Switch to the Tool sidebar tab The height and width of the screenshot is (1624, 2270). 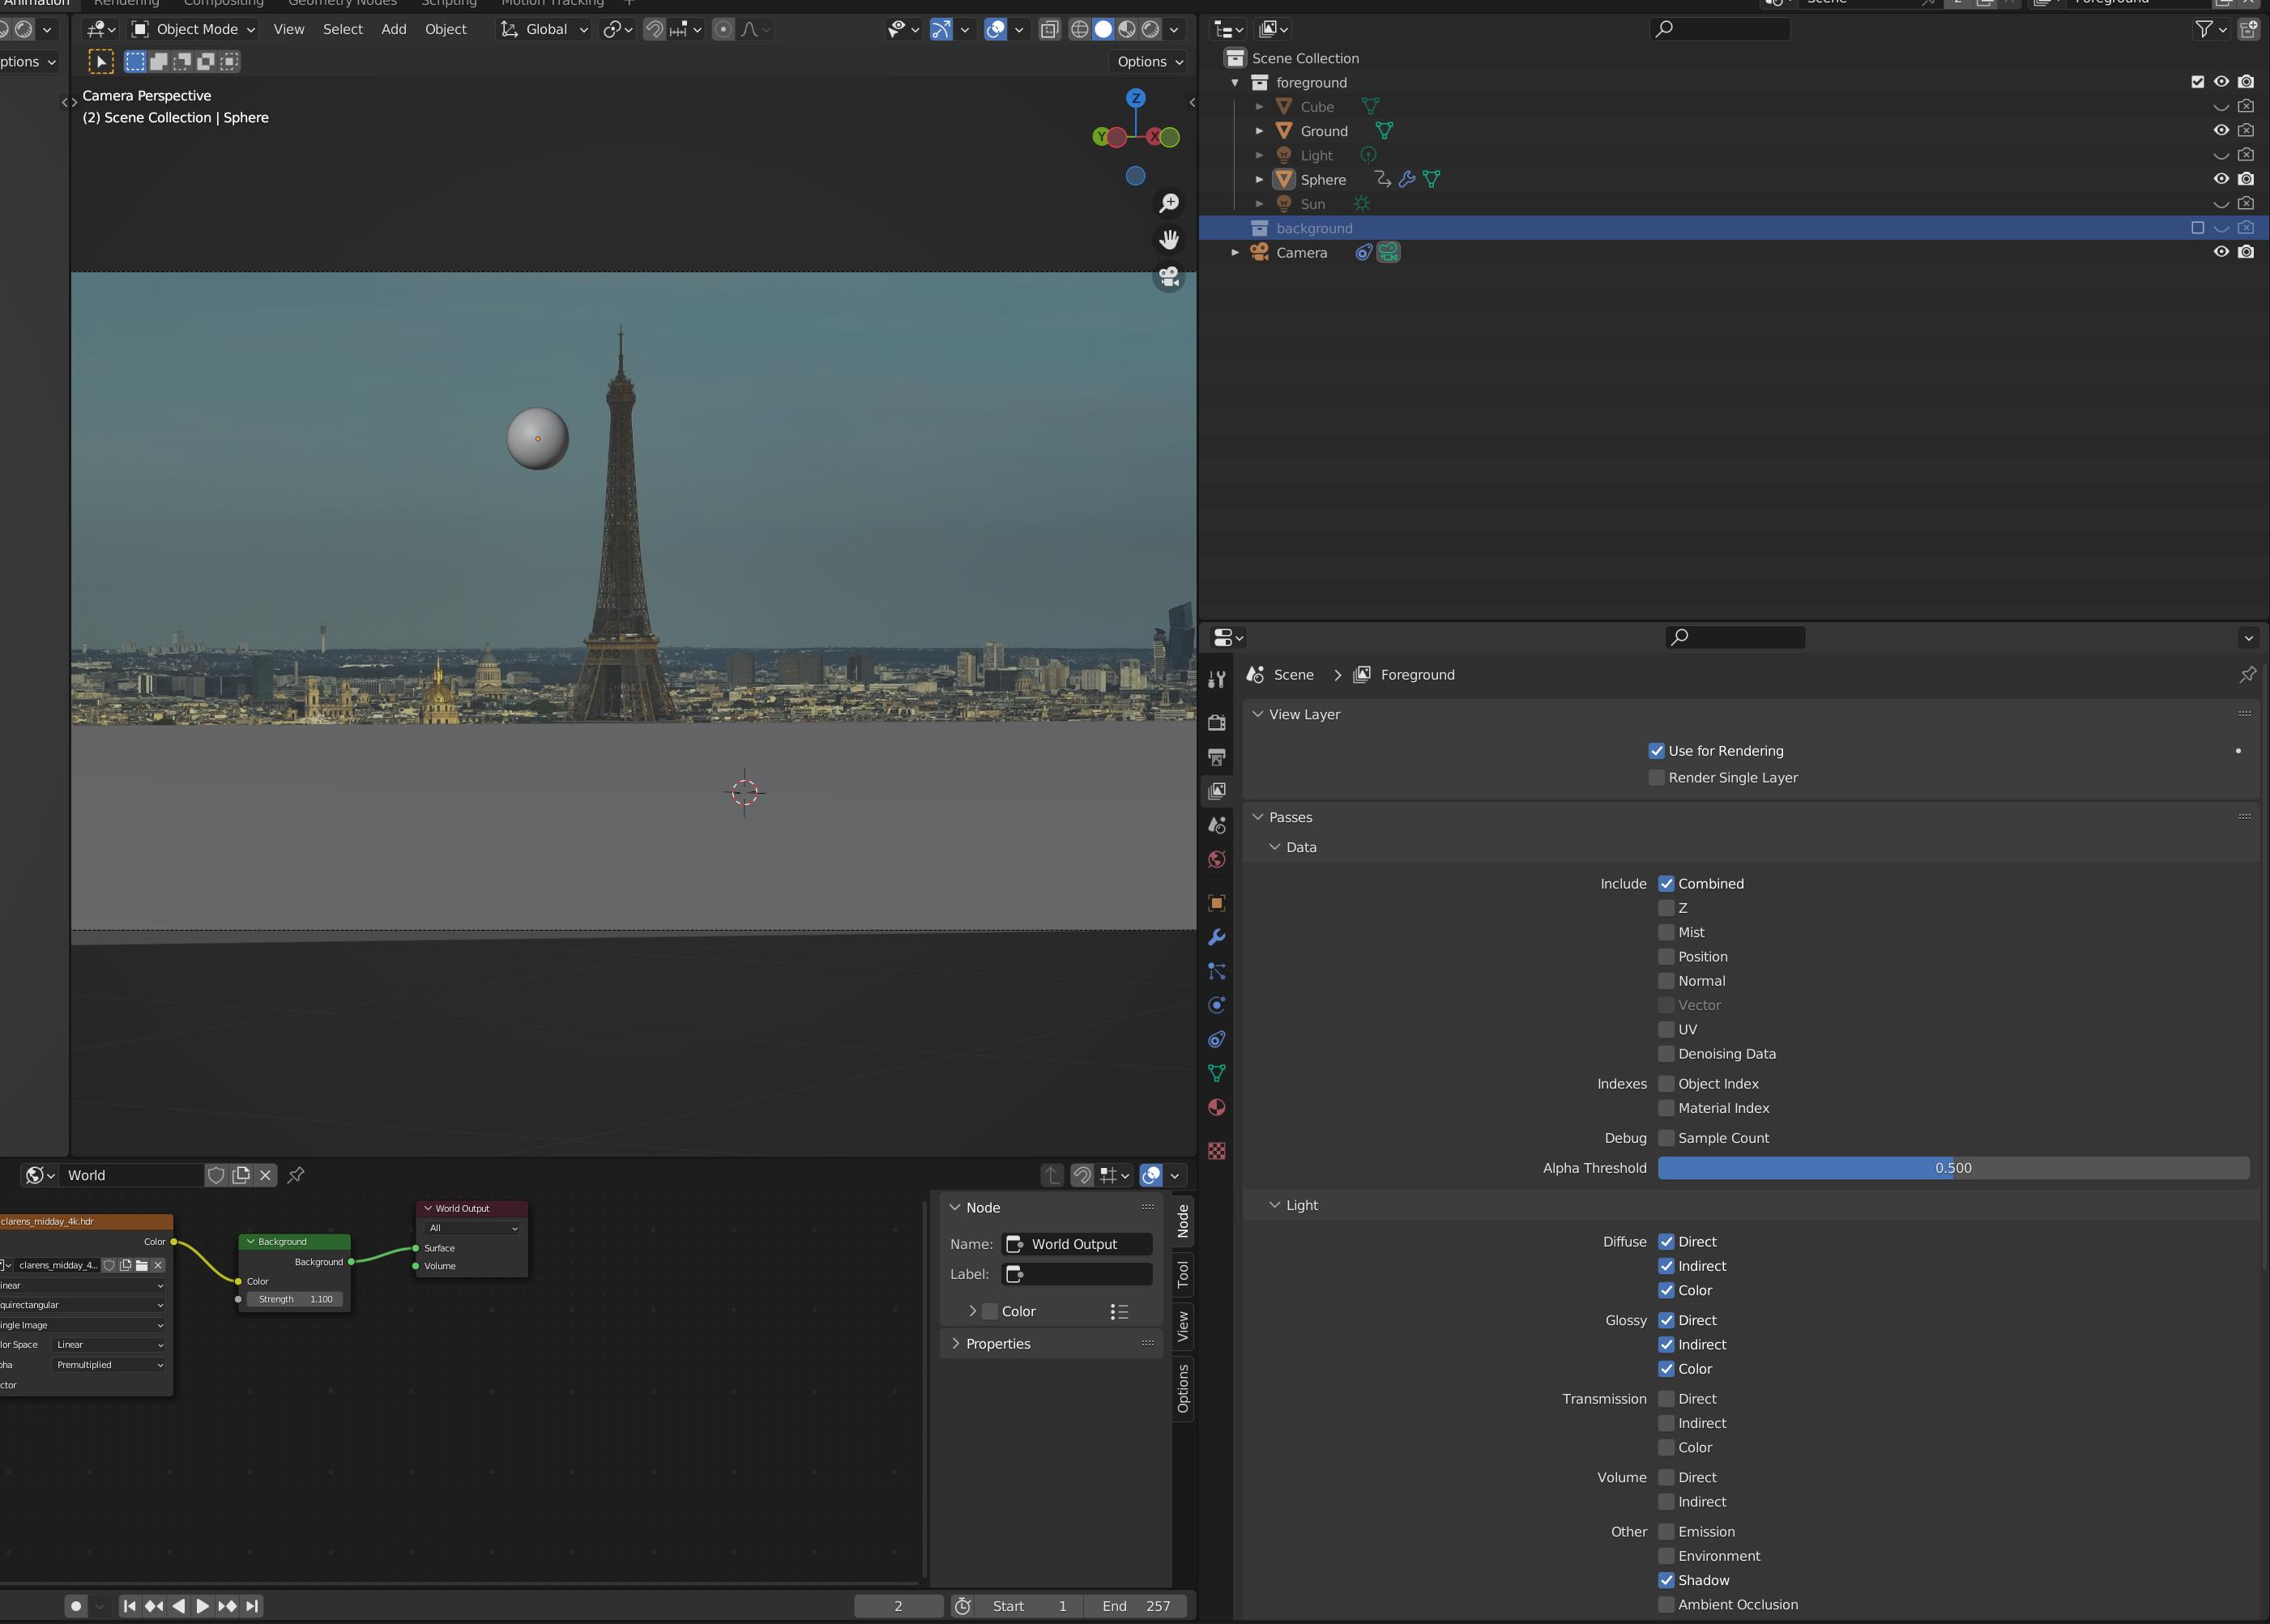1183,1274
